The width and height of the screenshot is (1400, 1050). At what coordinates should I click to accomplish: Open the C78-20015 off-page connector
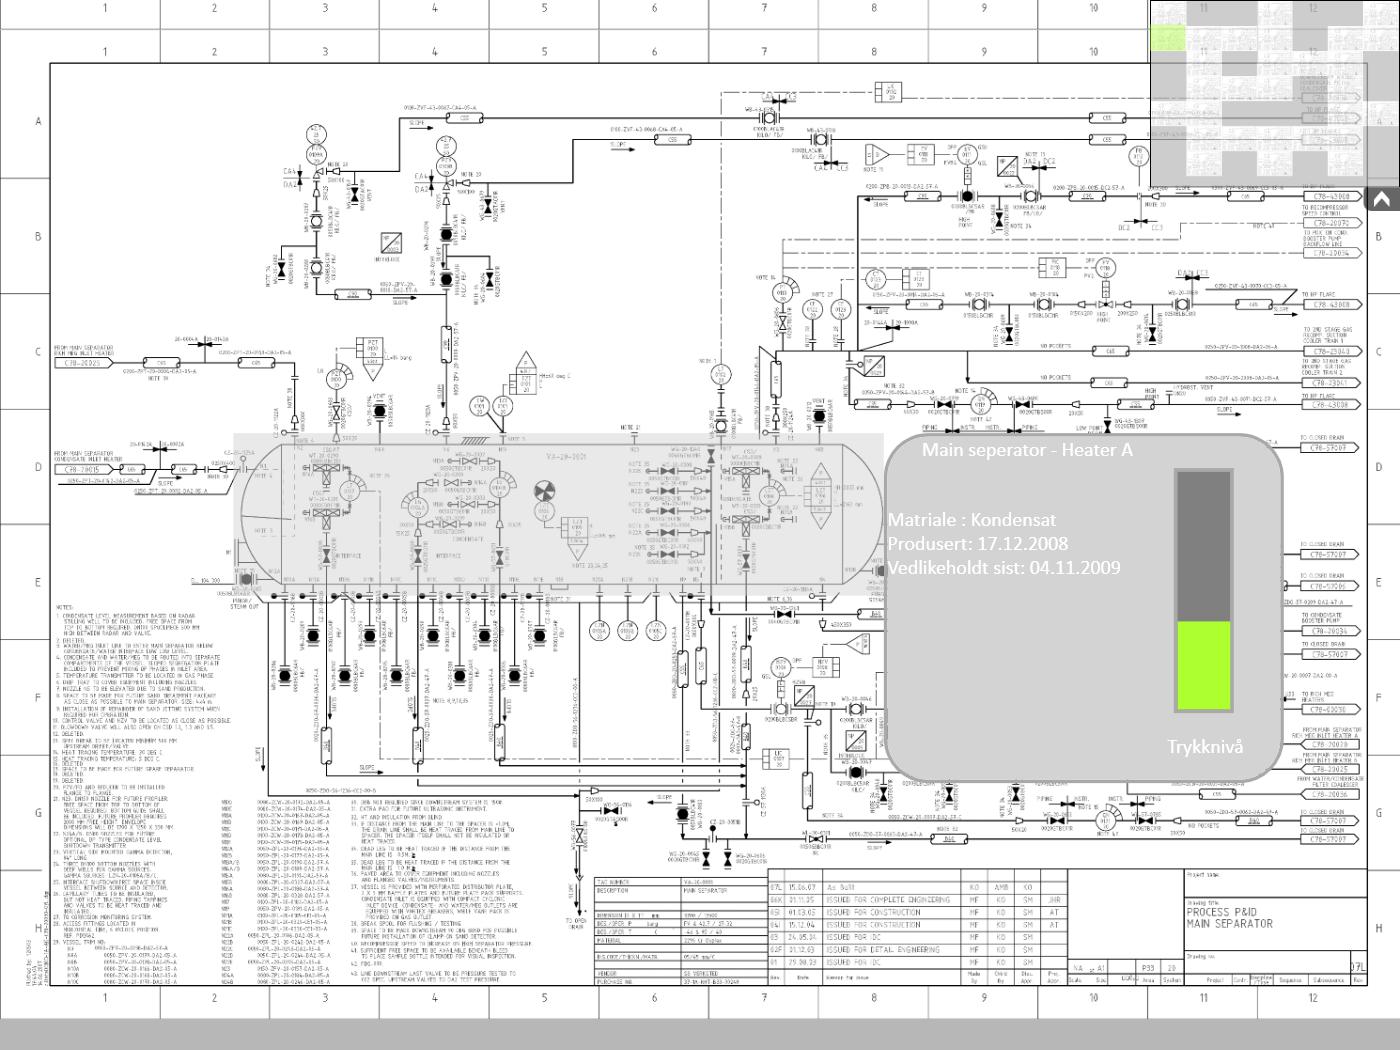pyautogui.click(x=85, y=468)
